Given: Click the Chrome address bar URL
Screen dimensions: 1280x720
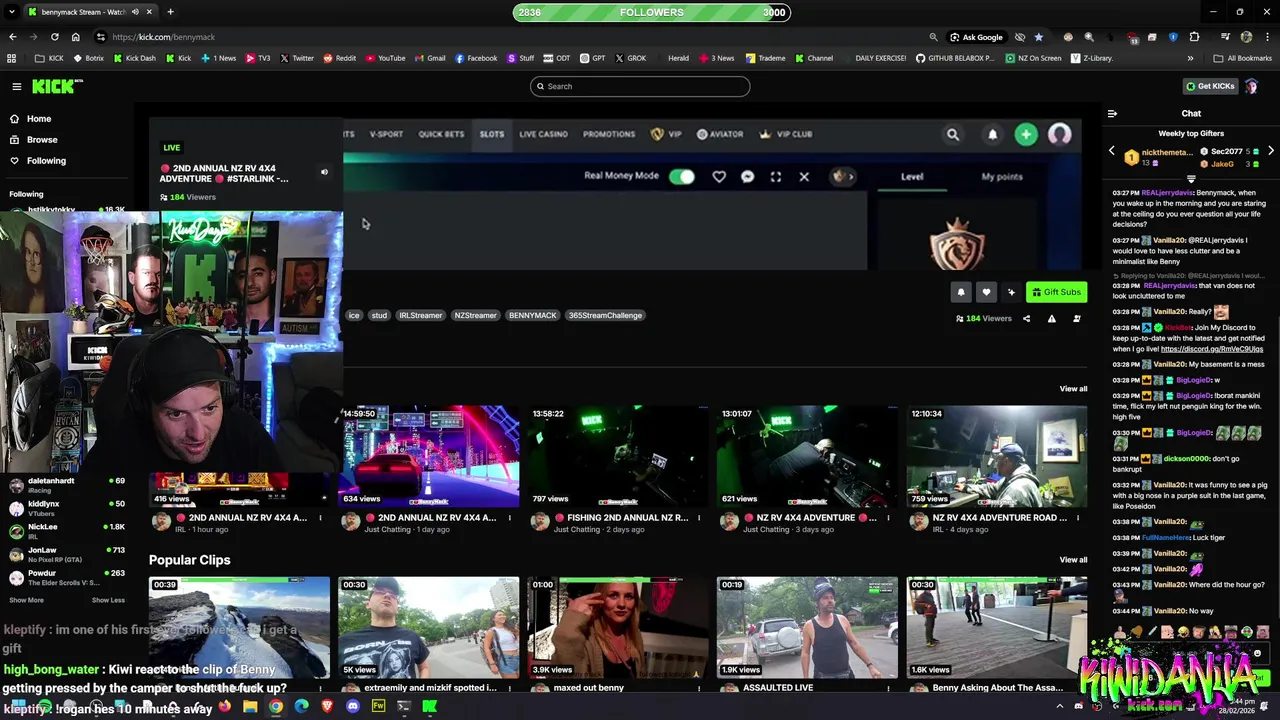Looking at the screenshot, I should point(164,37).
